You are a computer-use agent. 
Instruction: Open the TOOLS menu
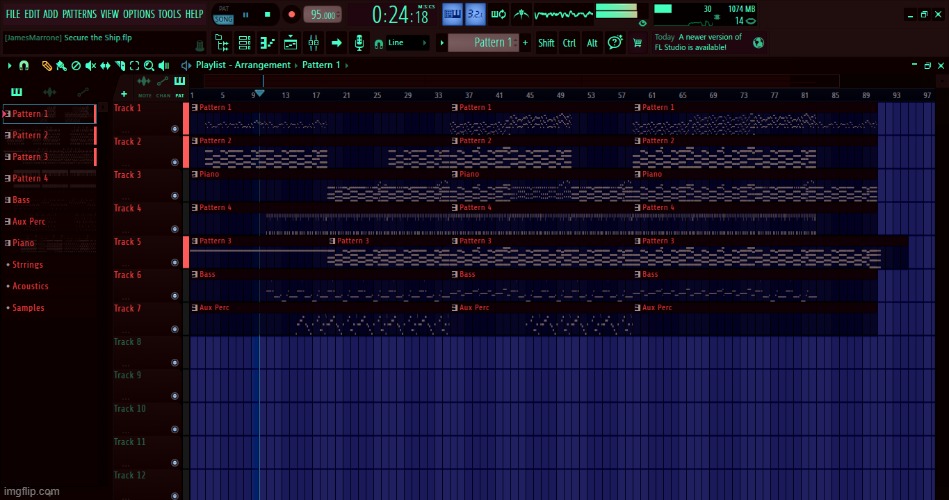pyautogui.click(x=169, y=14)
